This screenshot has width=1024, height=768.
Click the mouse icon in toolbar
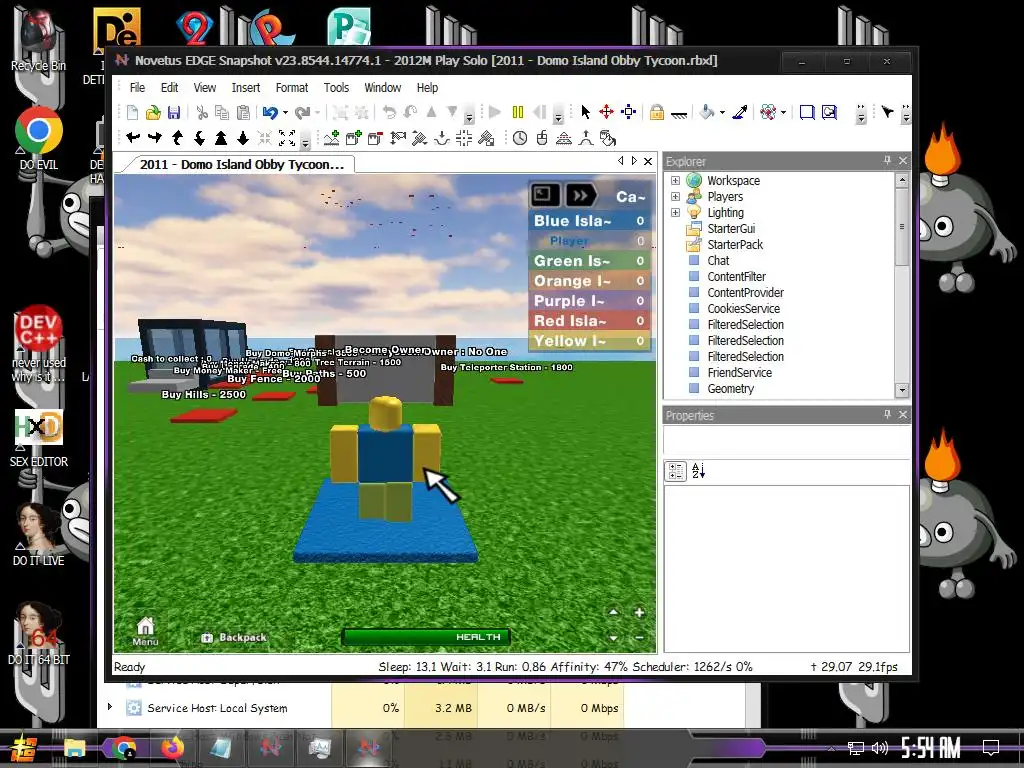[x=541, y=138]
